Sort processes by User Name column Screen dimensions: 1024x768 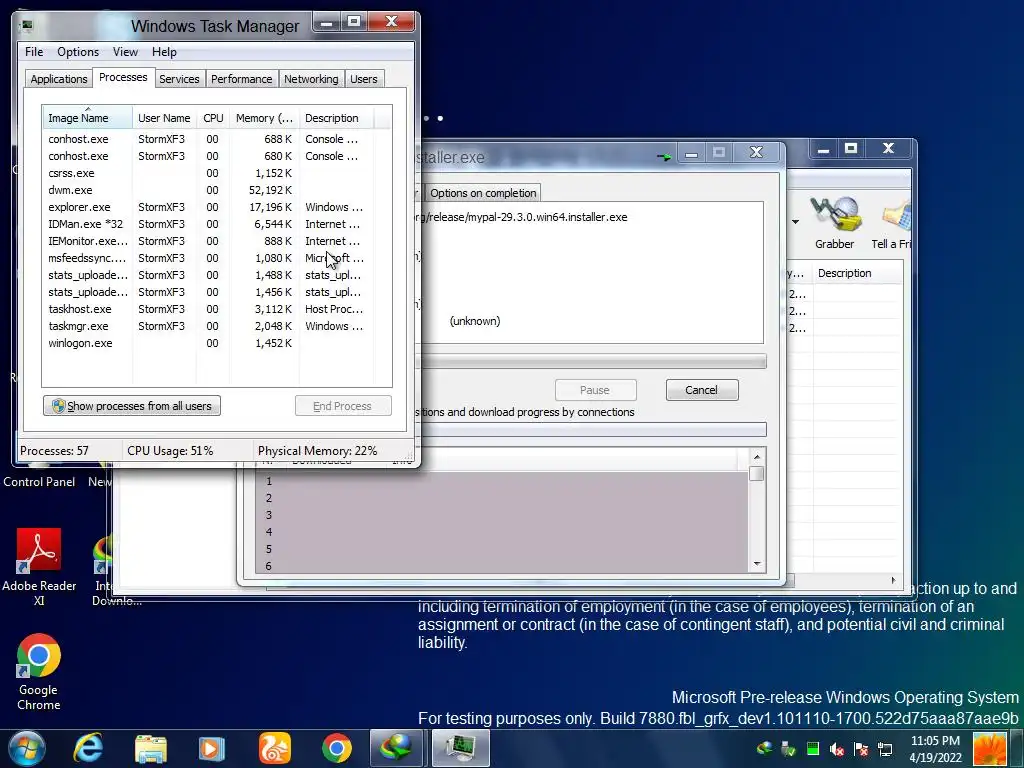(164, 118)
